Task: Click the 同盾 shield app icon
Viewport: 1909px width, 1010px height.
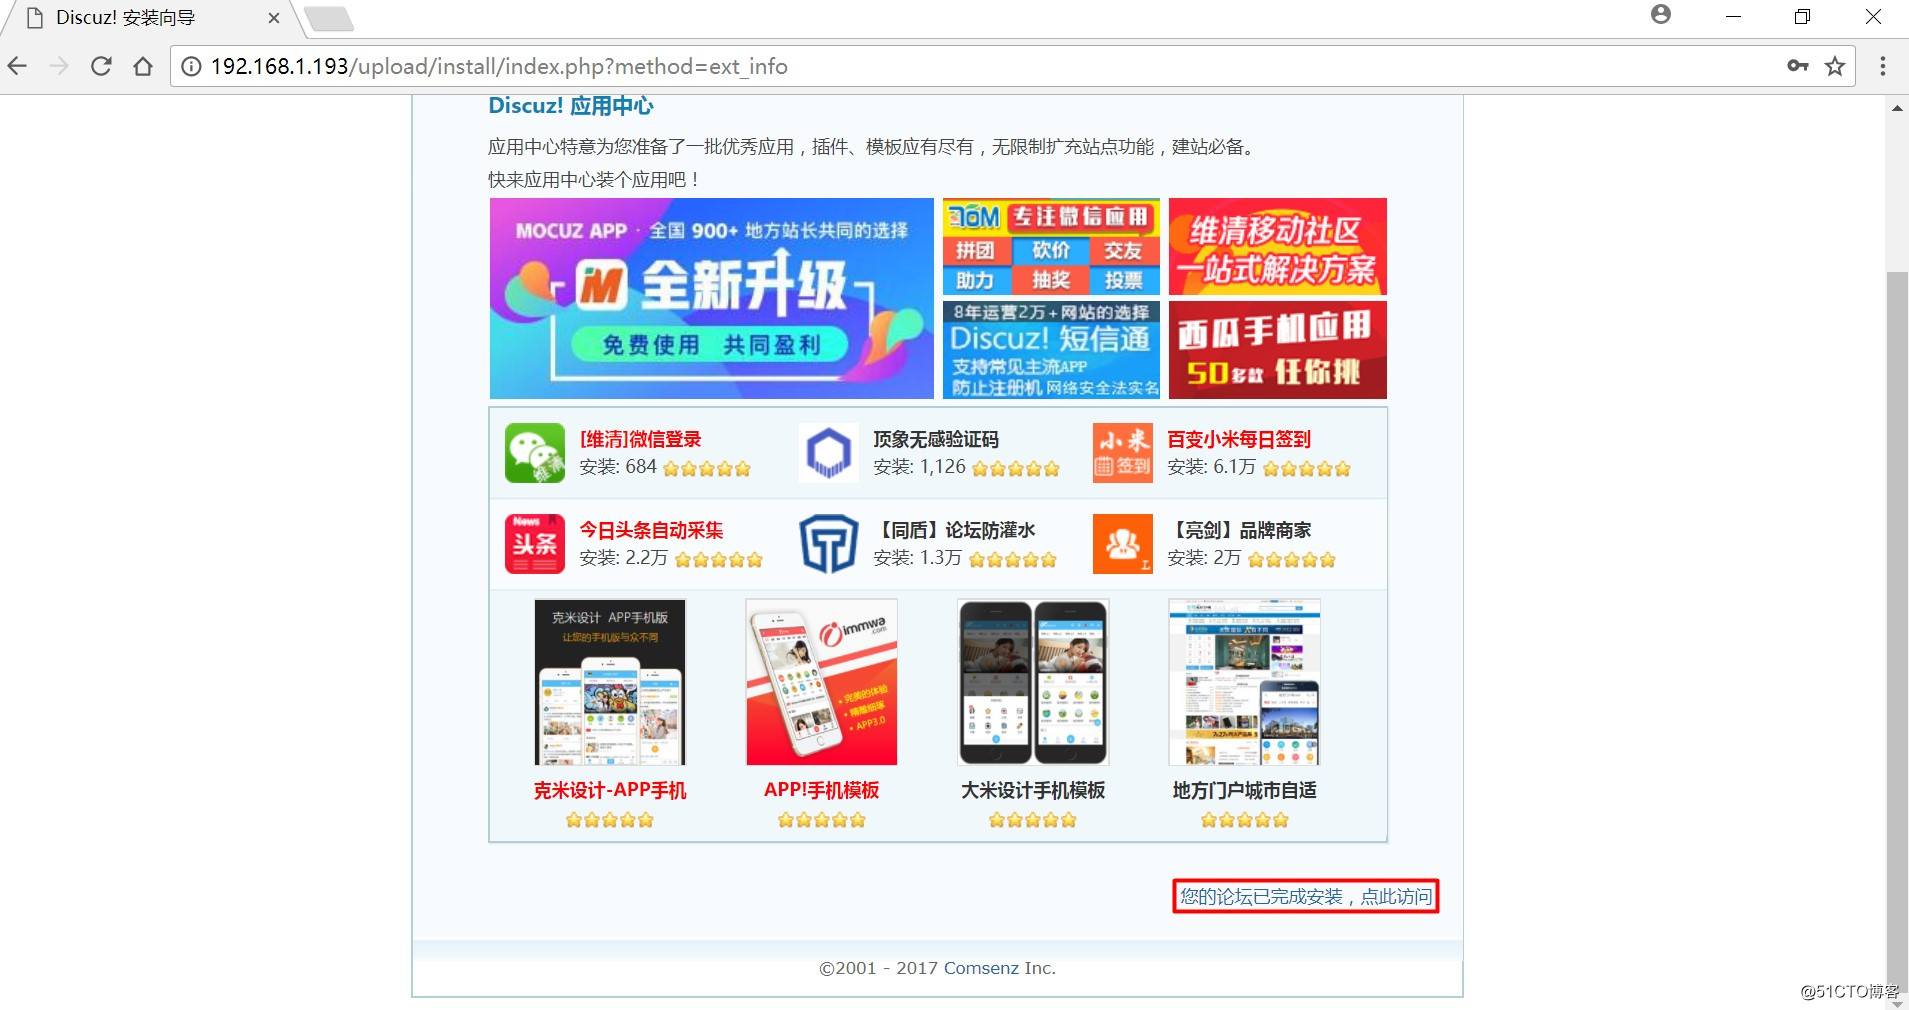Action: point(829,544)
